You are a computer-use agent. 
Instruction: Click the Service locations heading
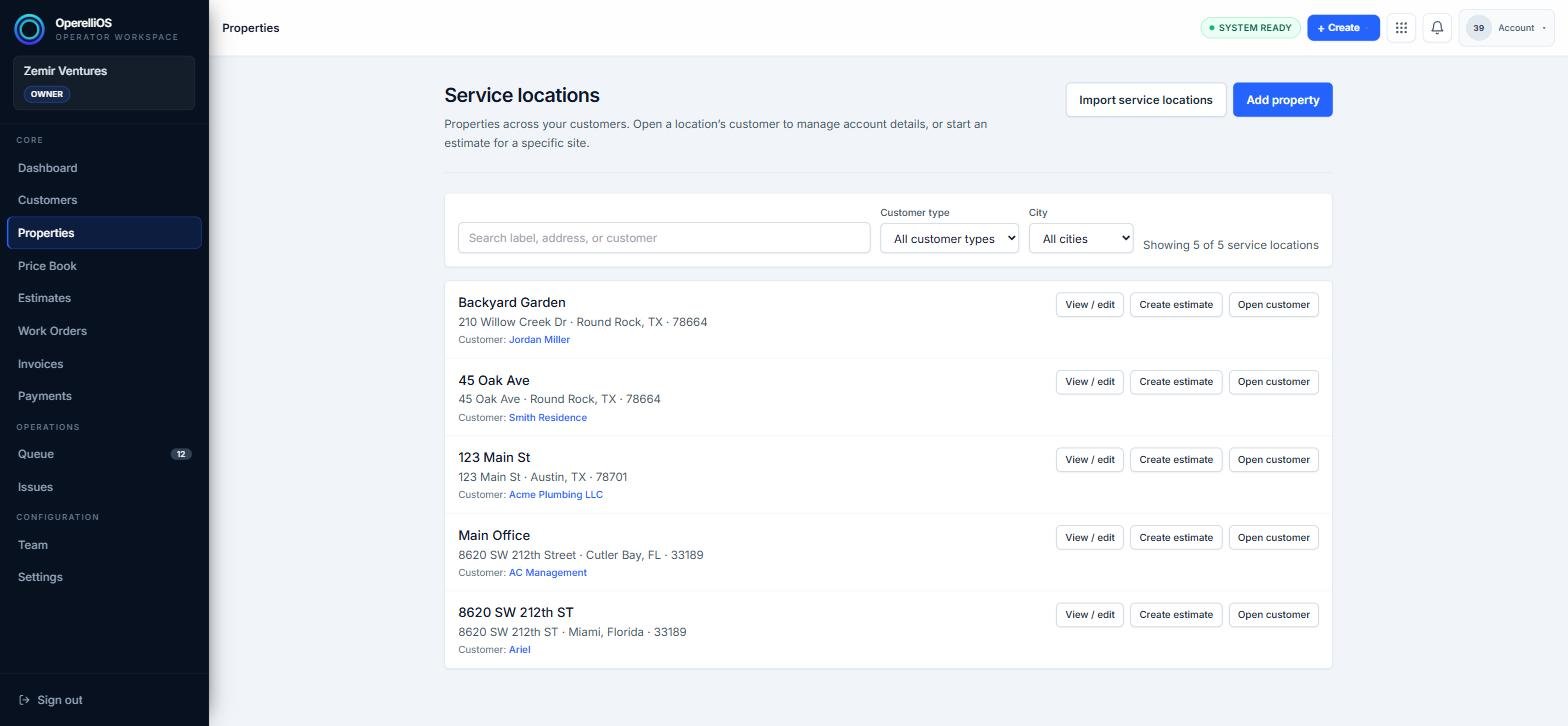(522, 95)
